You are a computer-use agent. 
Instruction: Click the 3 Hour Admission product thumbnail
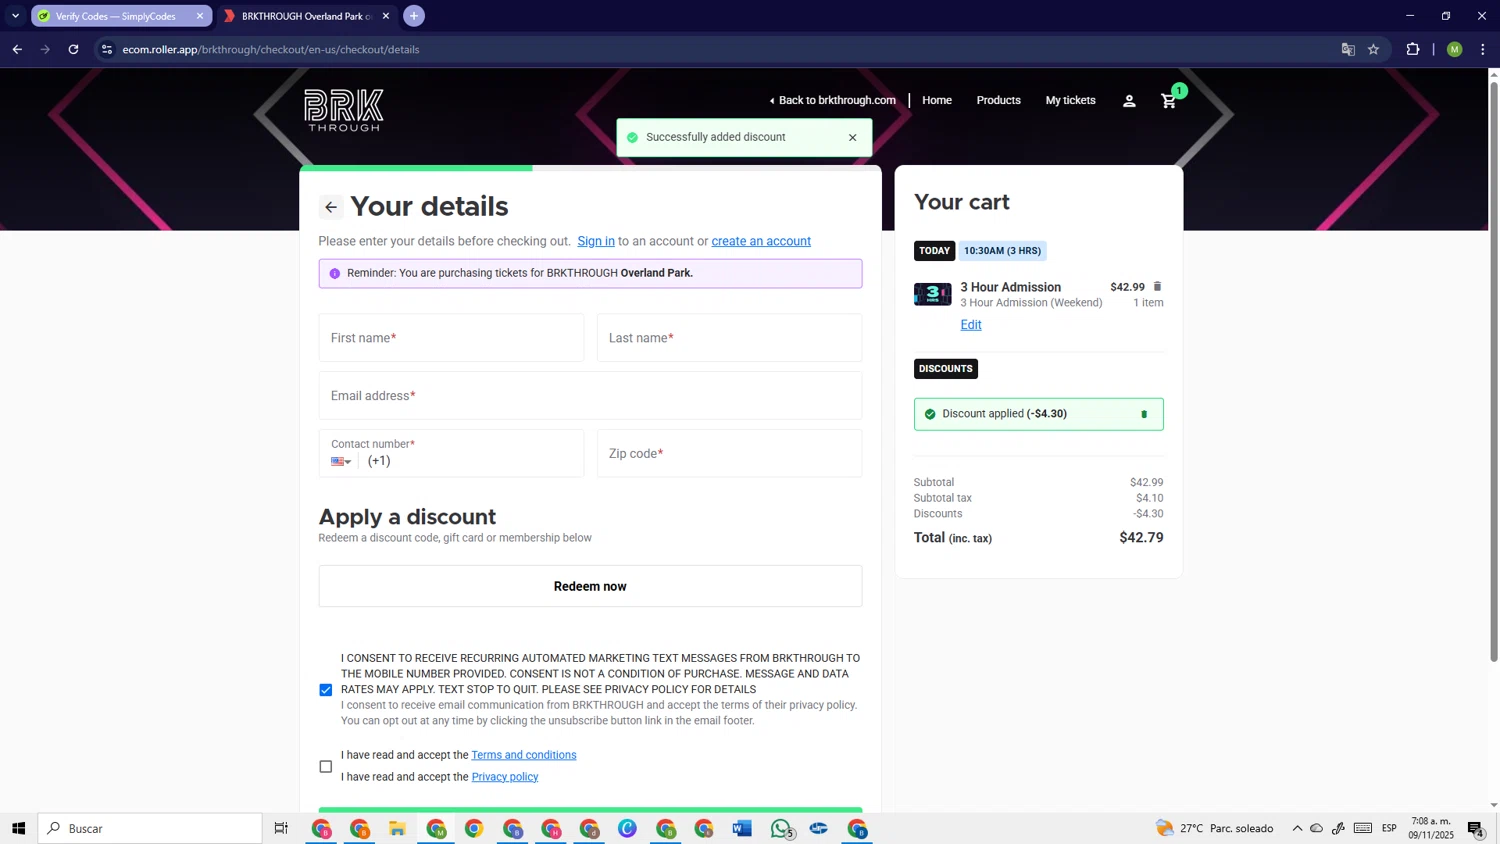tap(932, 294)
